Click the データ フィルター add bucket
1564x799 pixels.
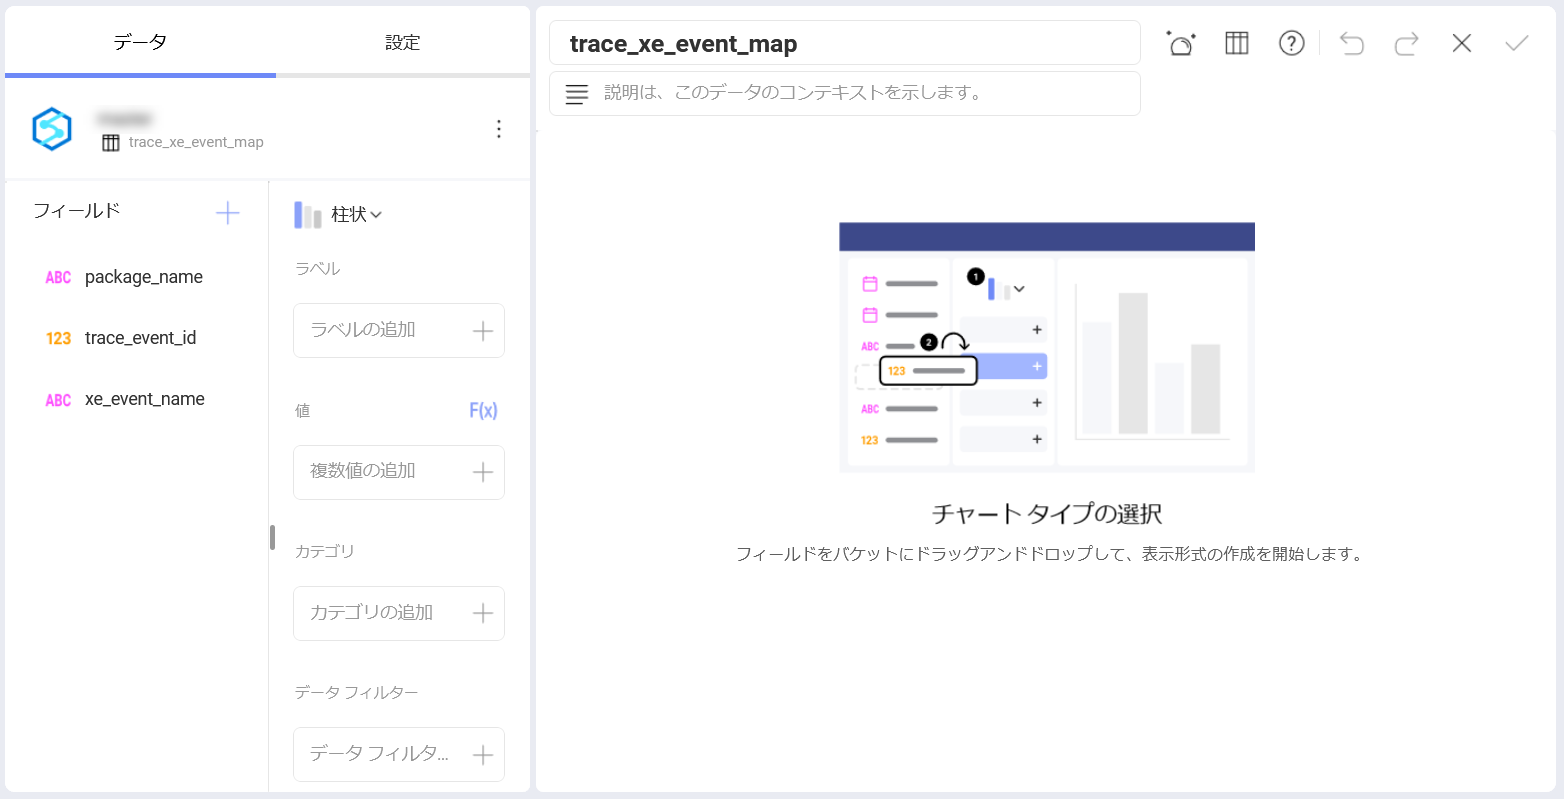coord(399,754)
